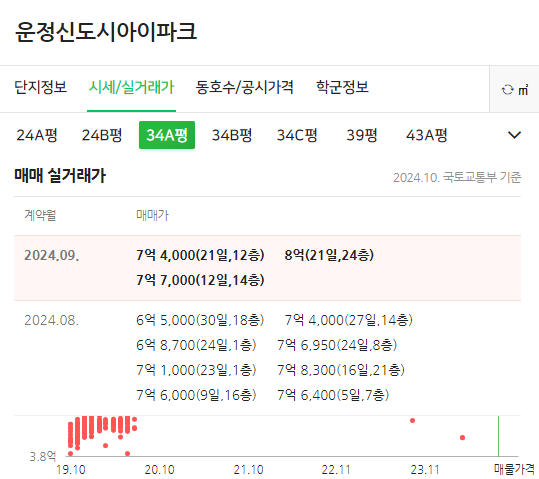Click the 2024.10. 국토교통부 기준 note
Viewport: 539px width, 479px height.
[x=457, y=177]
